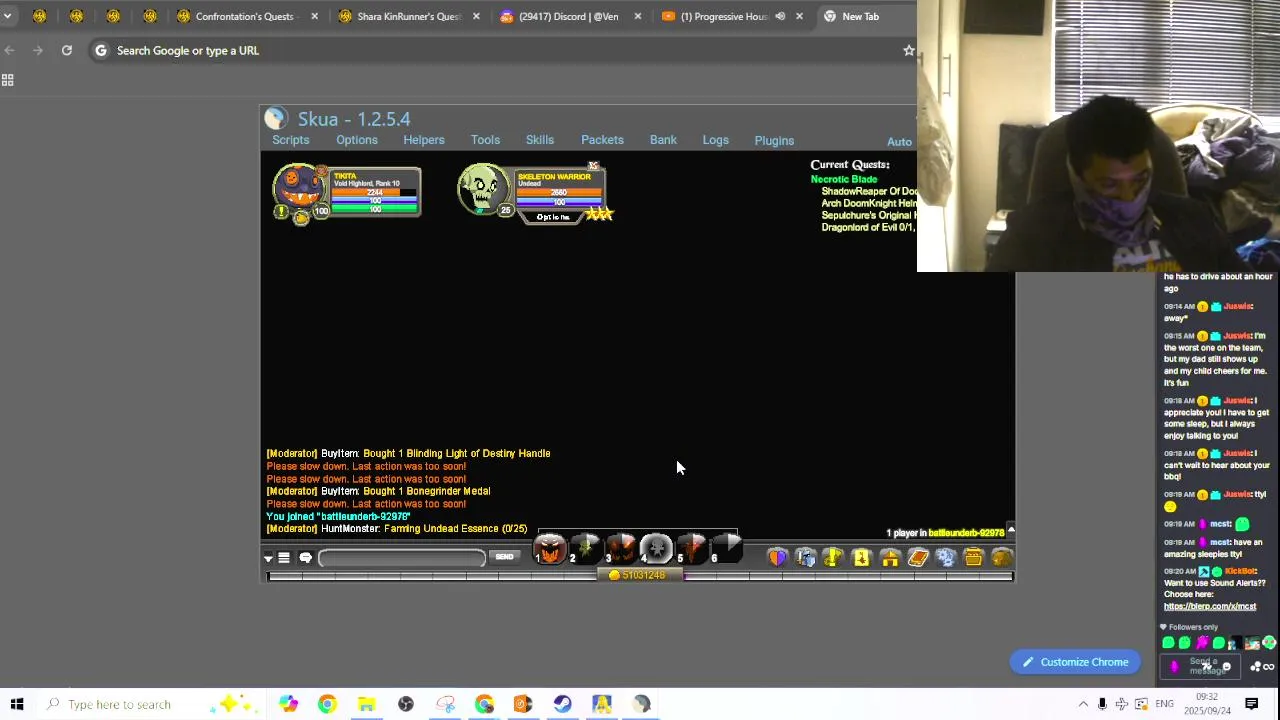Open the Windows notification center
The image size is (1280, 720).
pyautogui.click(x=1251, y=704)
